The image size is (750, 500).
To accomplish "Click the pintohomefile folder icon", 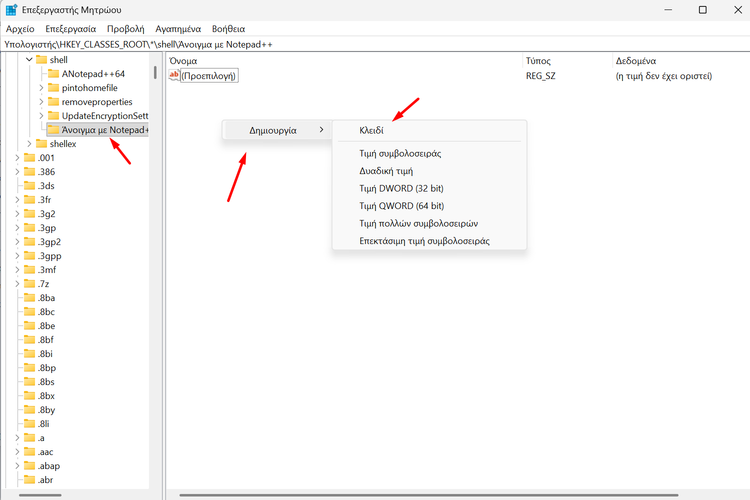I will pos(53,88).
